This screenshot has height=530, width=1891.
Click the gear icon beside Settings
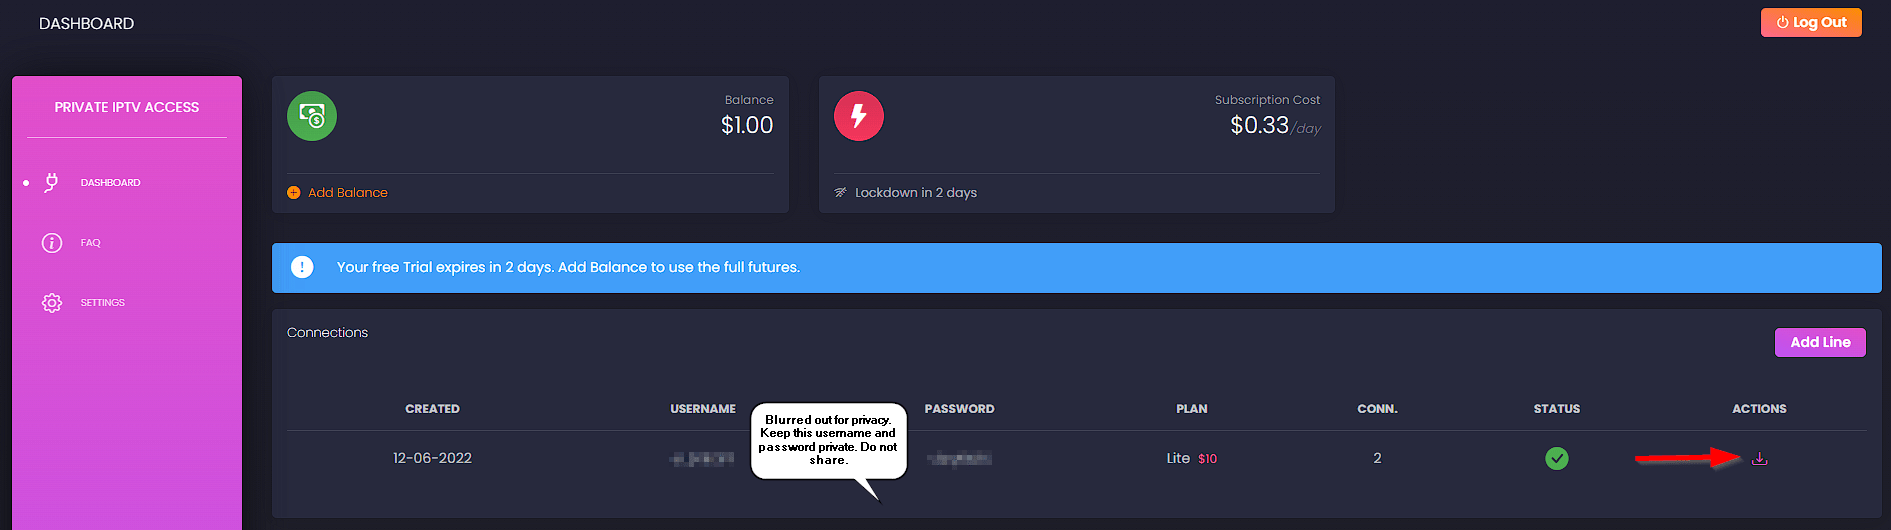(x=52, y=303)
